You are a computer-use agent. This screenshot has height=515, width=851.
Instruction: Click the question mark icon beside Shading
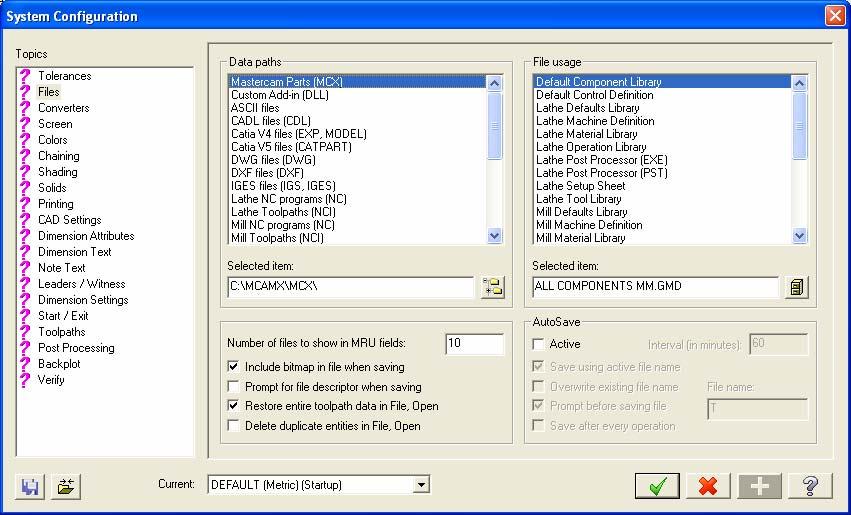[x=25, y=172]
